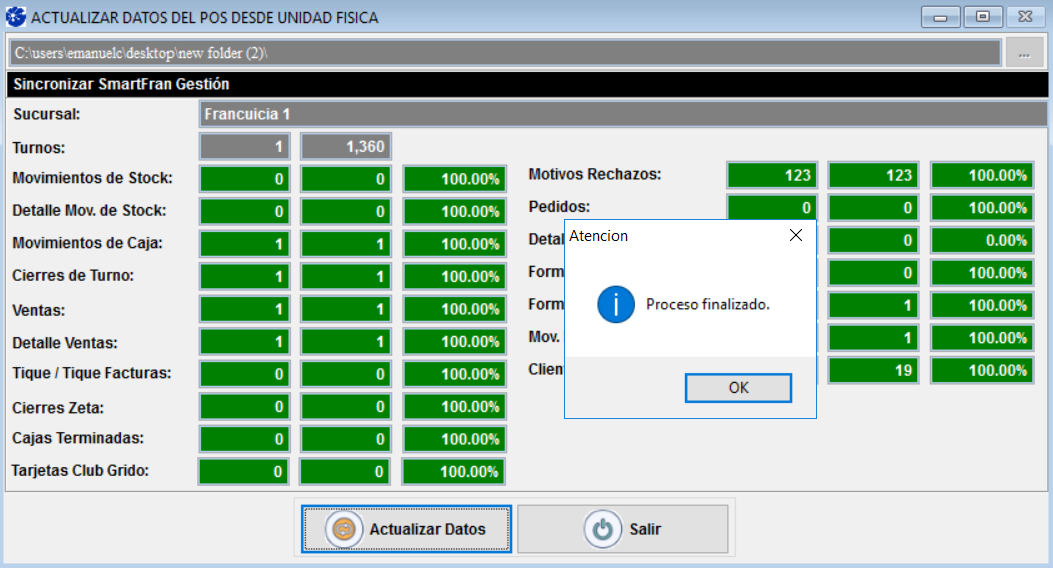The width and height of the screenshot is (1053, 568).
Task: Minimize the POS update window
Action: coord(940,17)
